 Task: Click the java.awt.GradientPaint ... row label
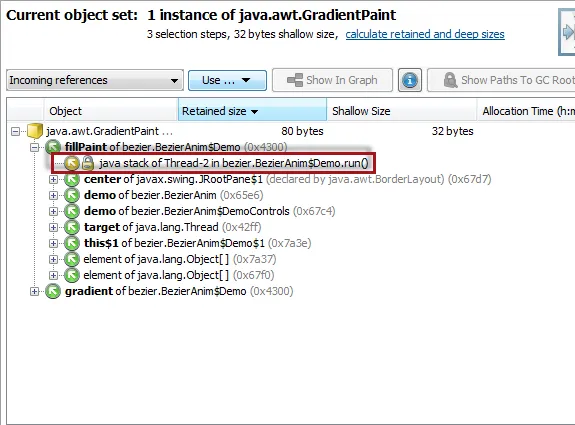(109, 131)
